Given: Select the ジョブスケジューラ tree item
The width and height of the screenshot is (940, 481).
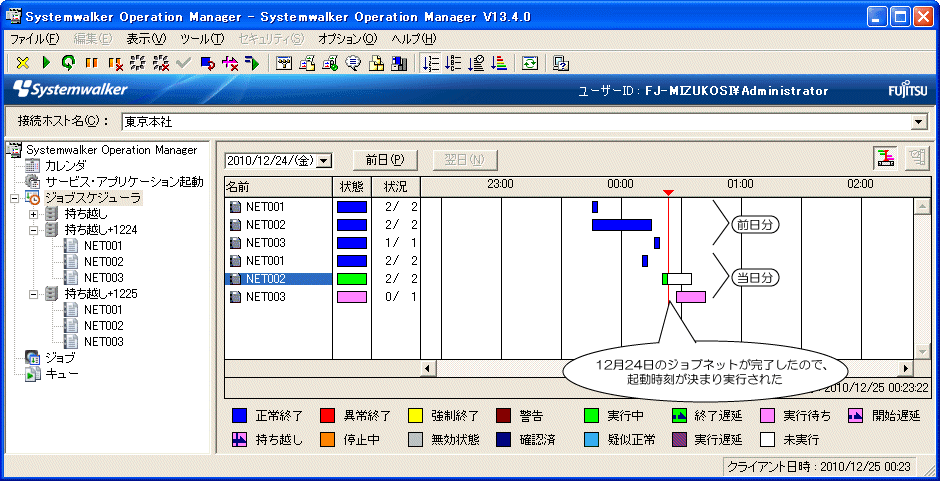Looking at the screenshot, I should [93, 197].
